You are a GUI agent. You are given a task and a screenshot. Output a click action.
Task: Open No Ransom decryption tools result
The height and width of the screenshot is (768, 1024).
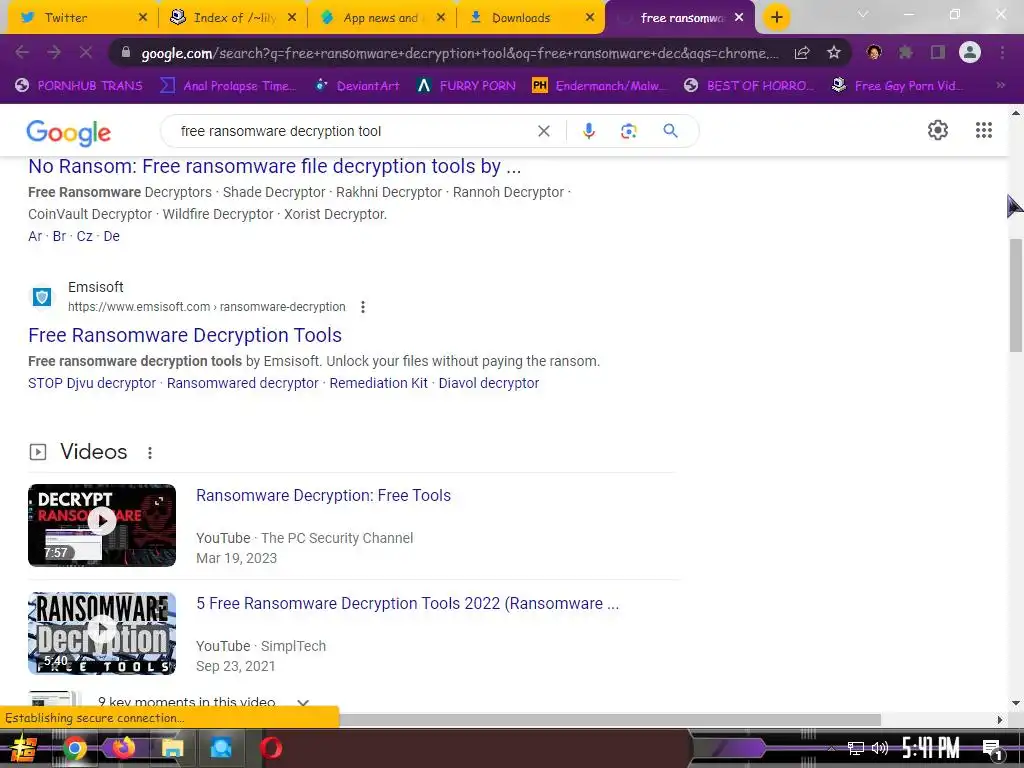pyautogui.click(x=275, y=167)
